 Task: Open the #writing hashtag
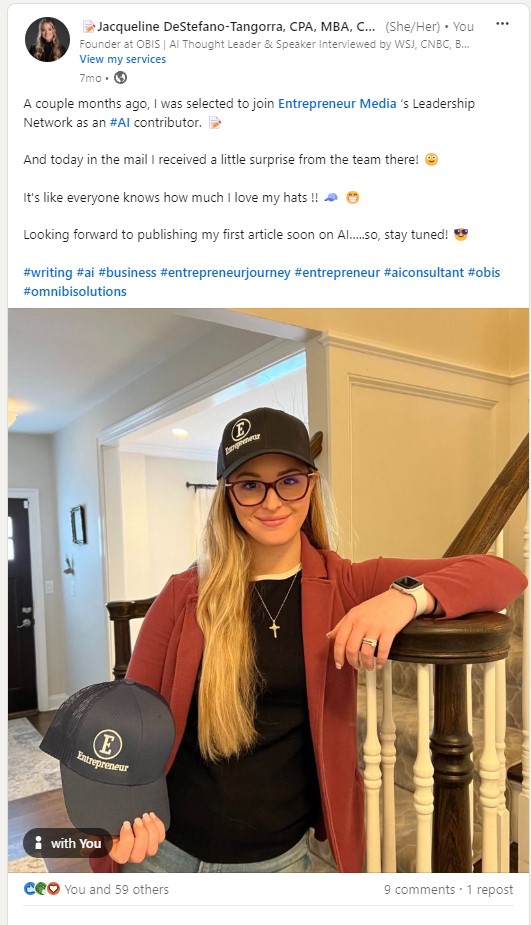(48, 273)
